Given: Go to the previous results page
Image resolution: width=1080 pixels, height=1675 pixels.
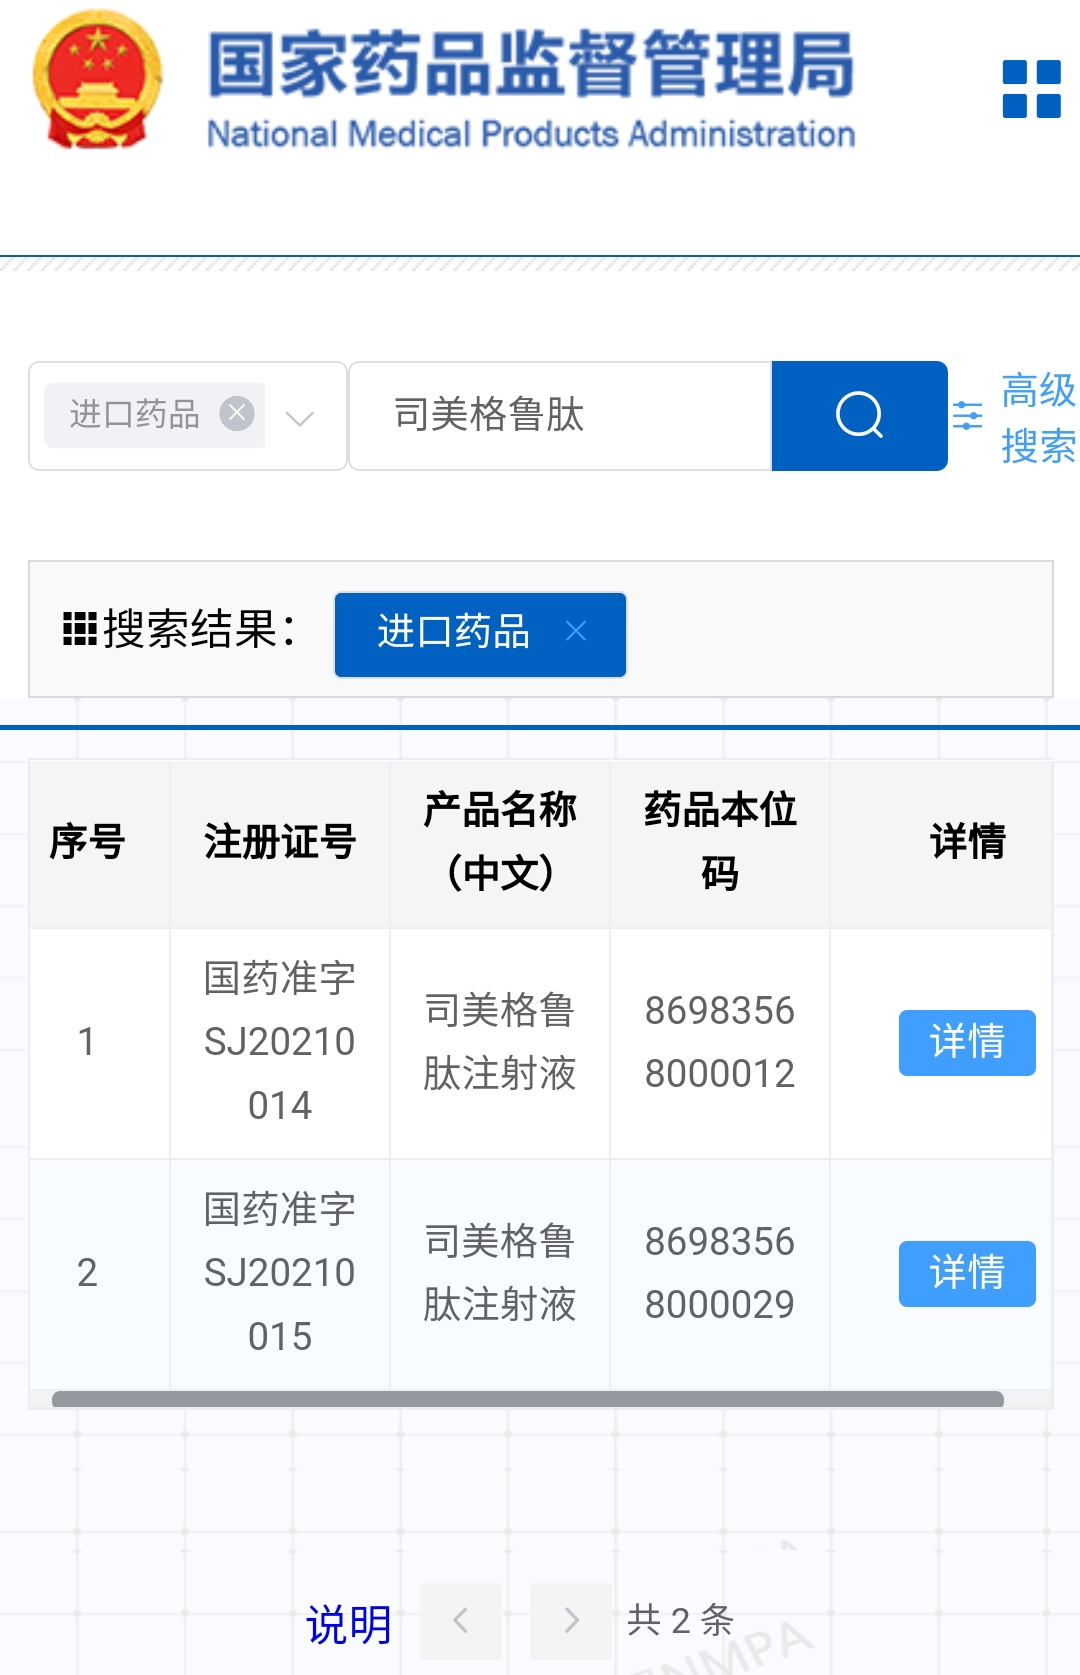Looking at the screenshot, I should coord(461,1620).
